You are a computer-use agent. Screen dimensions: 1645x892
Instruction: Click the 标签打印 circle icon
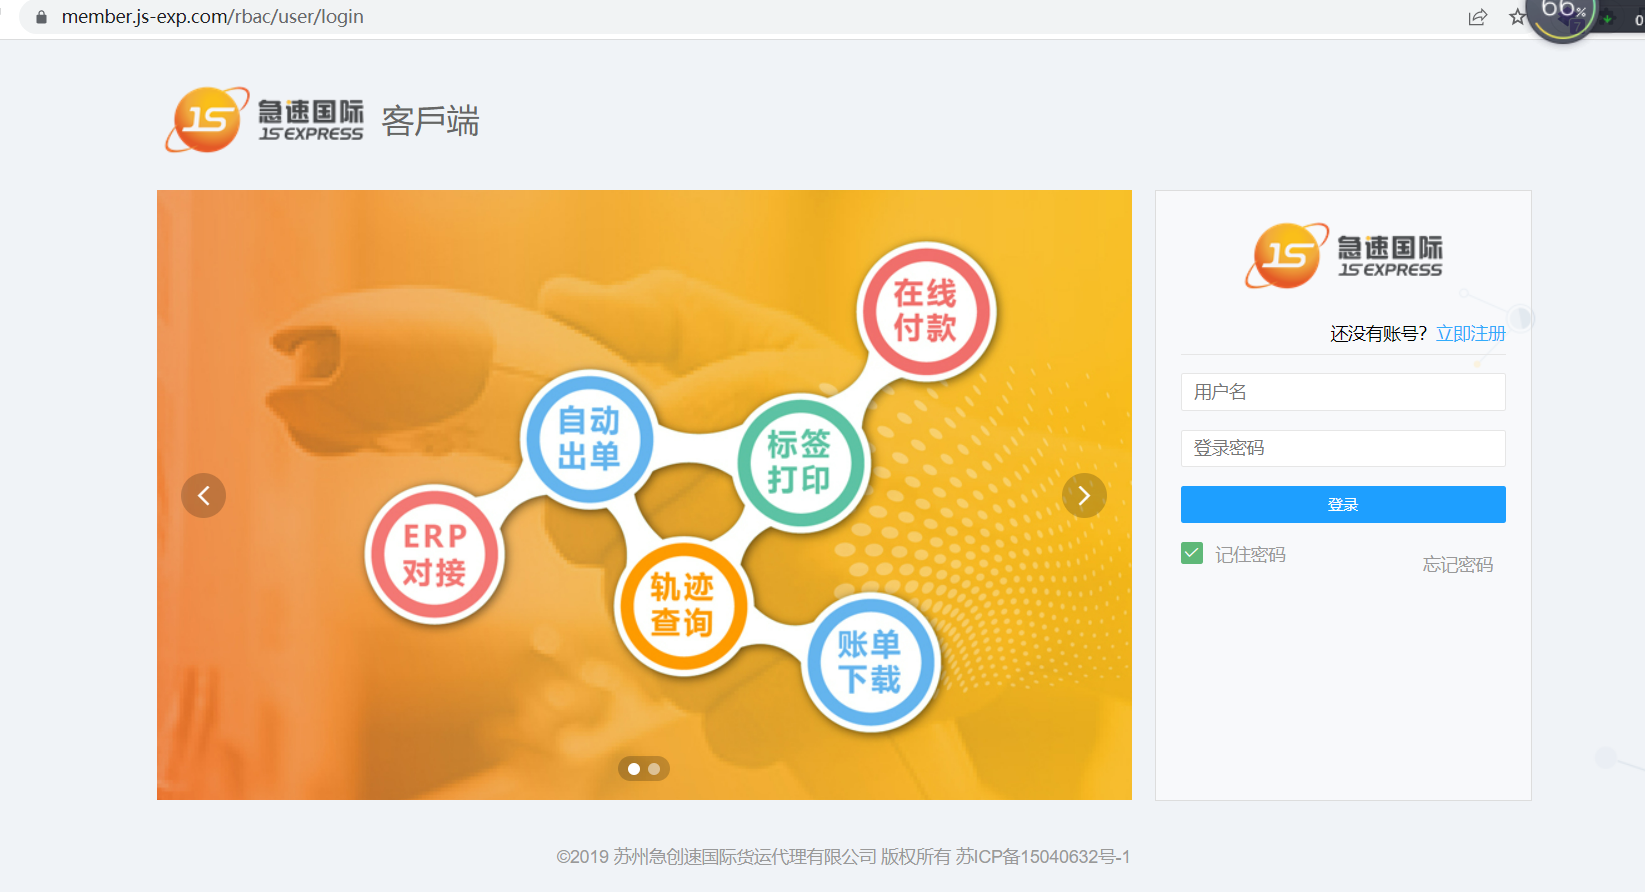(x=799, y=461)
